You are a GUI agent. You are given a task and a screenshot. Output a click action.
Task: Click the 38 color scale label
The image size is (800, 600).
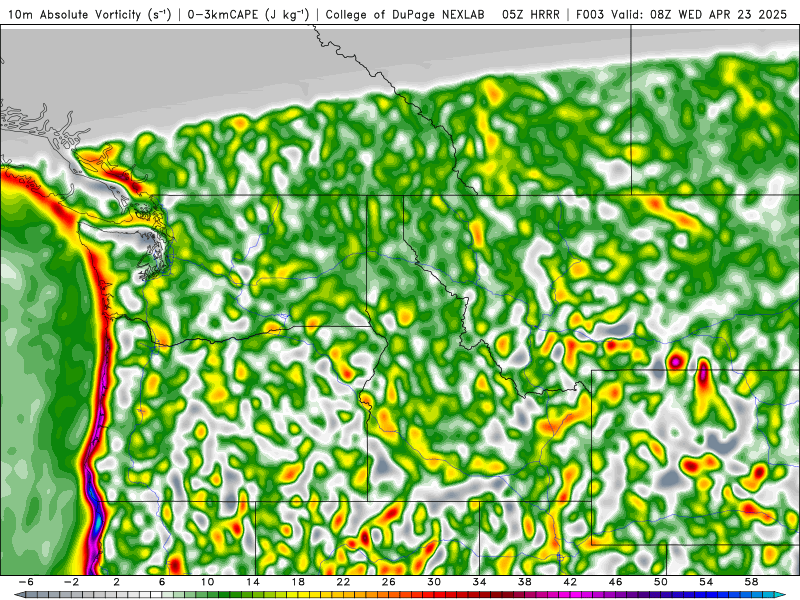tap(525, 582)
